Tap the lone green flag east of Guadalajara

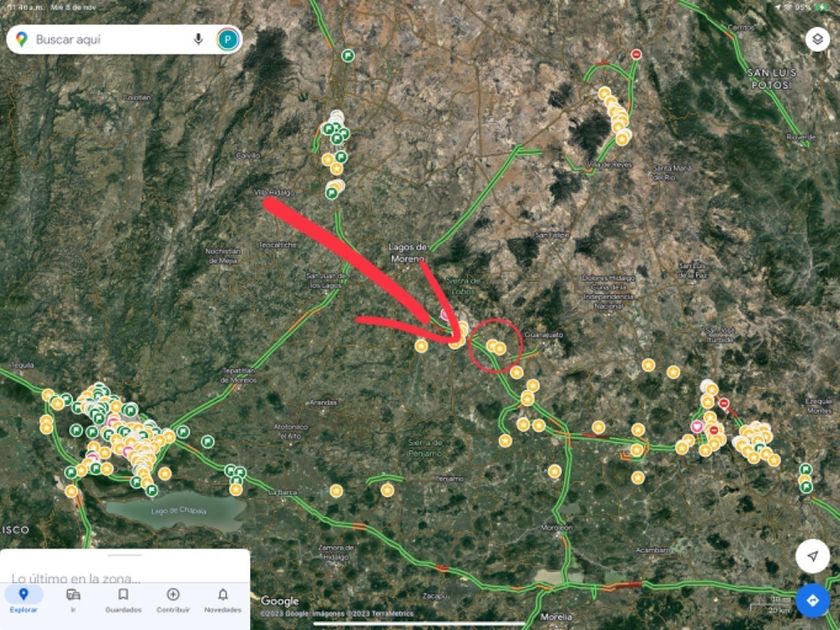208,441
